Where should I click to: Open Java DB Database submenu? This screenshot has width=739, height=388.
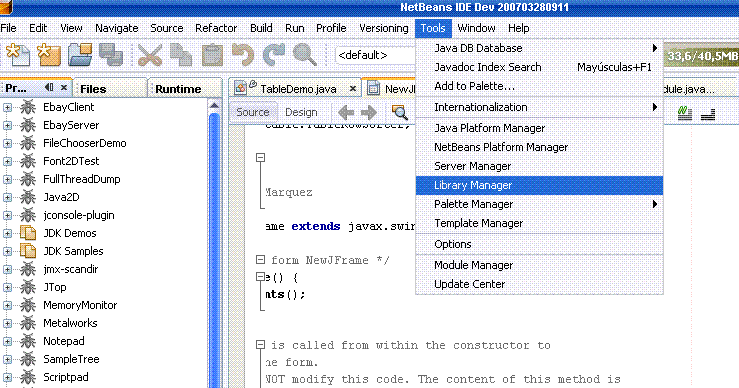click(x=539, y=48)
